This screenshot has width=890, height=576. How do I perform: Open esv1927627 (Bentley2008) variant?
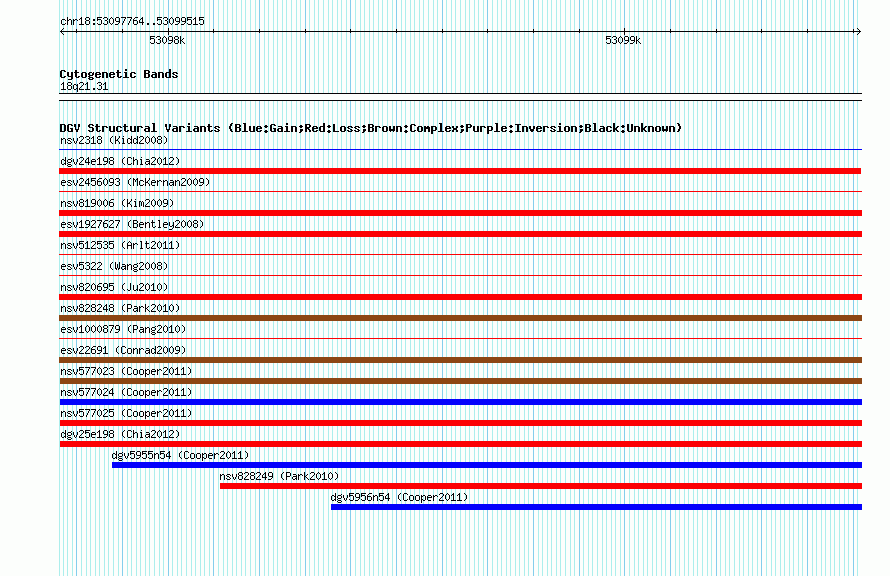pos(132,224)
